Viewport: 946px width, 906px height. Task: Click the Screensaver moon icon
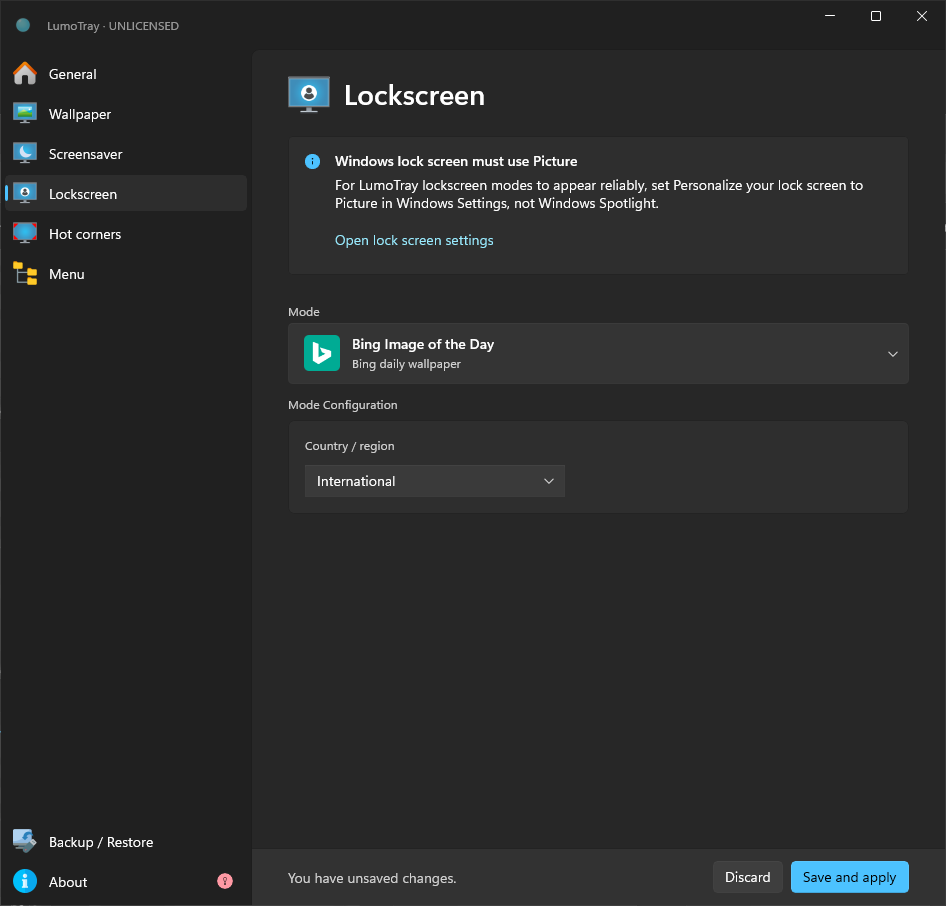25,154
